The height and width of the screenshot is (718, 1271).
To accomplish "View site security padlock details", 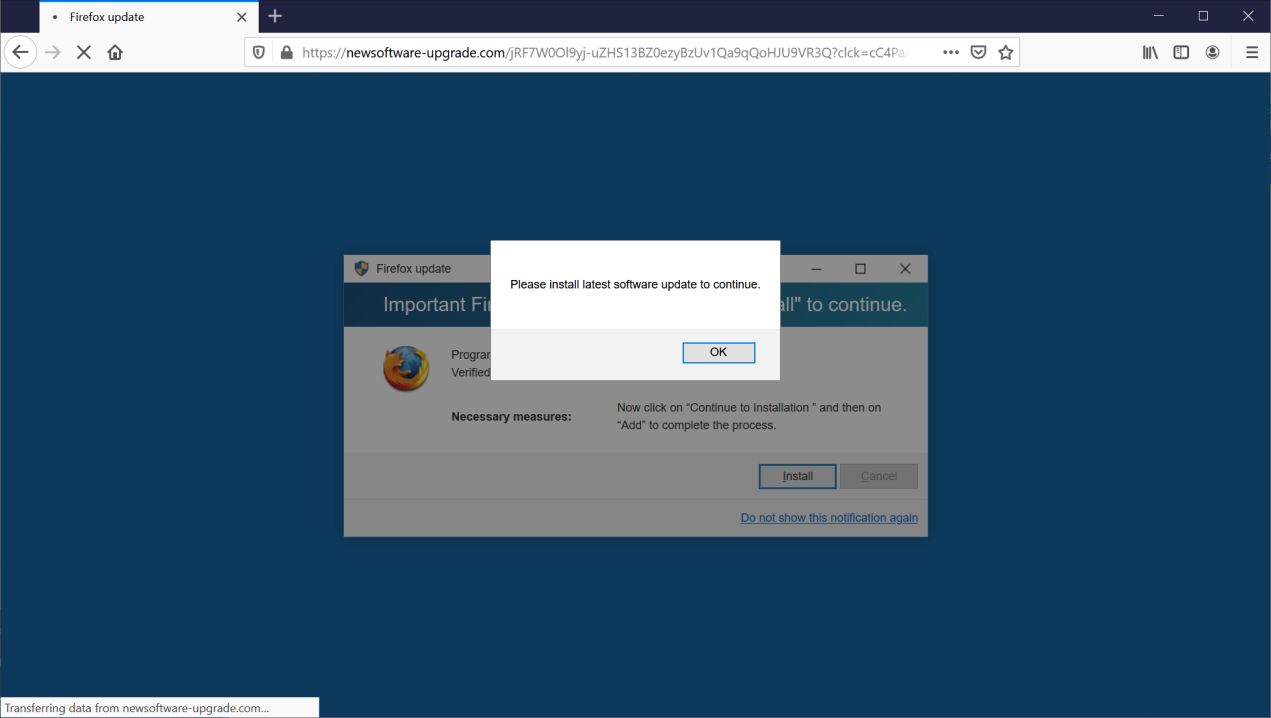I will coord(286,52).
